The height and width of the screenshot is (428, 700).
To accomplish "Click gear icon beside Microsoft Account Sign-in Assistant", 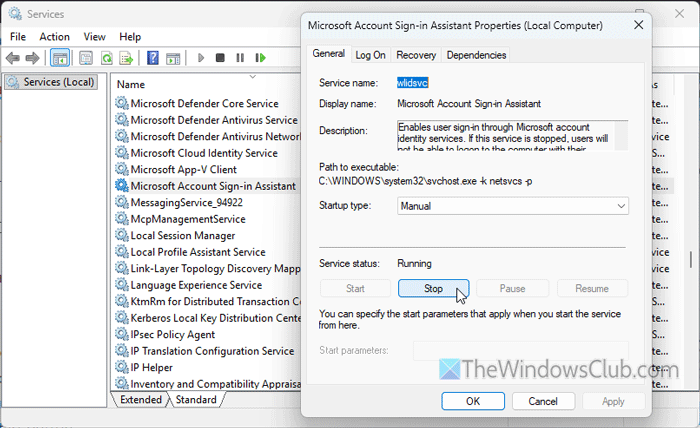I will click(122, 186).
